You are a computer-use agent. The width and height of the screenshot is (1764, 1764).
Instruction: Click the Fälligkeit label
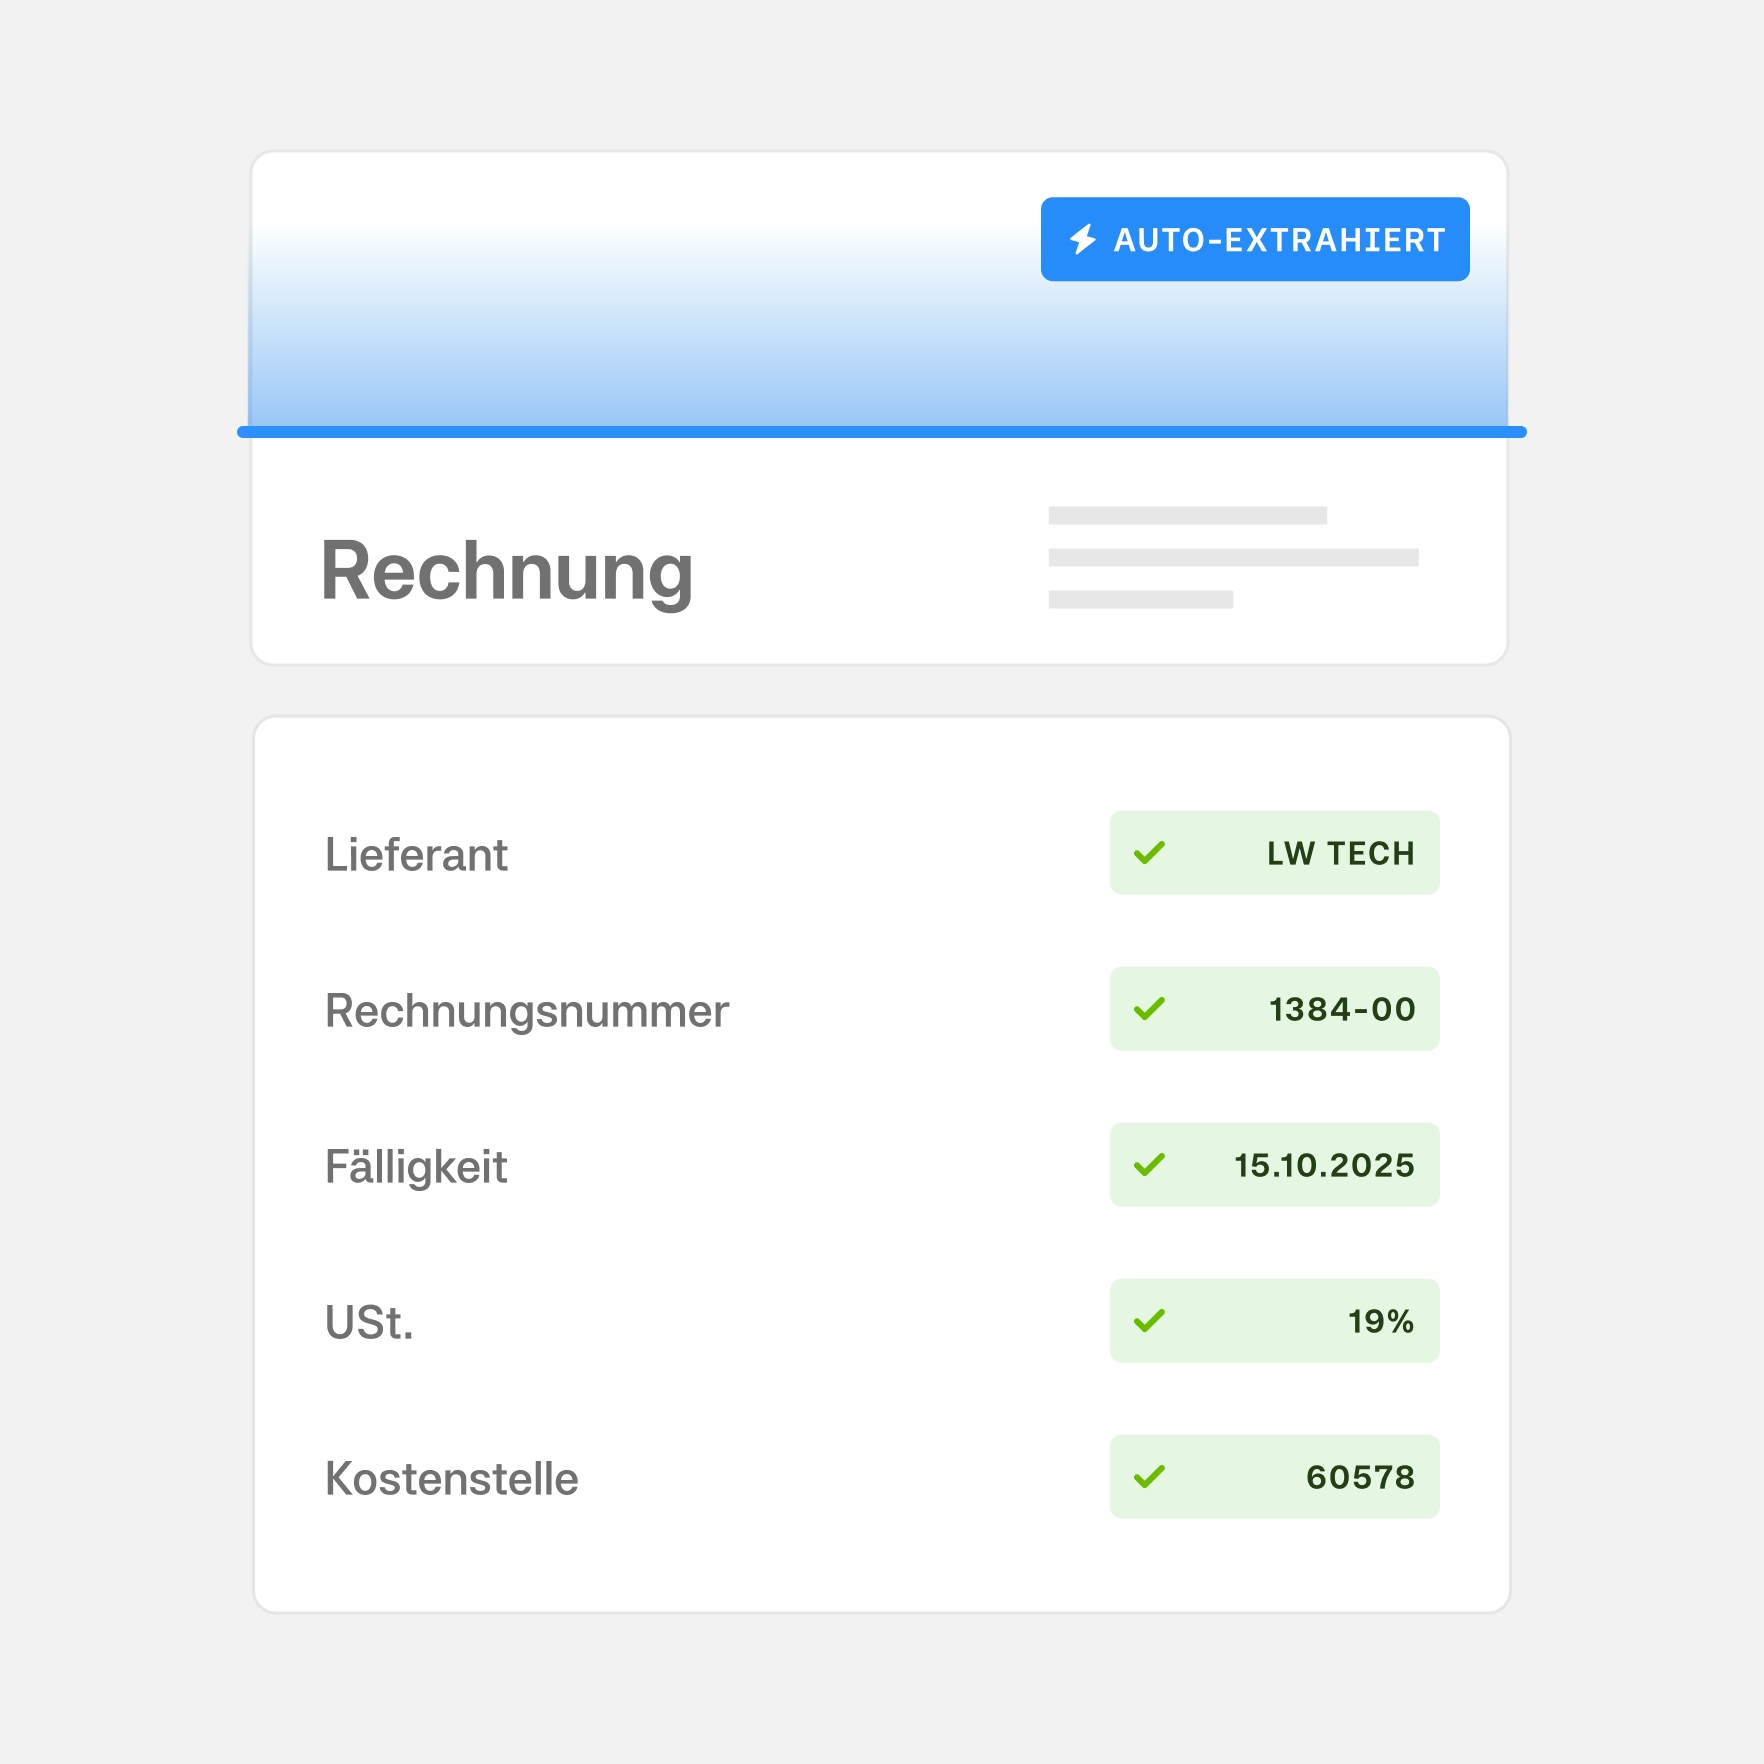click(x=416, y=1167)
